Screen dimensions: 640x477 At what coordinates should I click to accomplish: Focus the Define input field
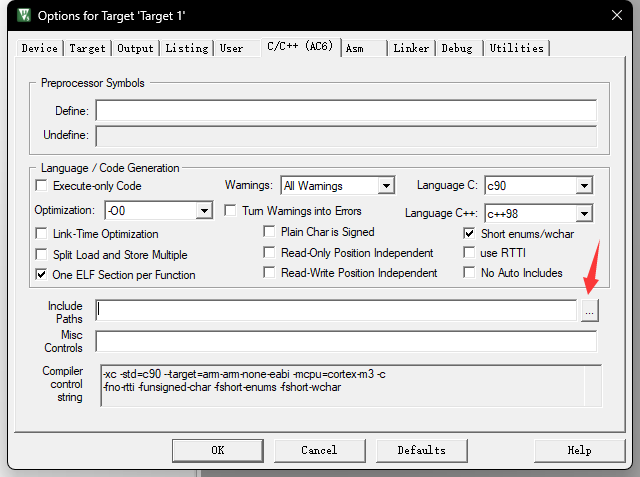tap(346, 110)
